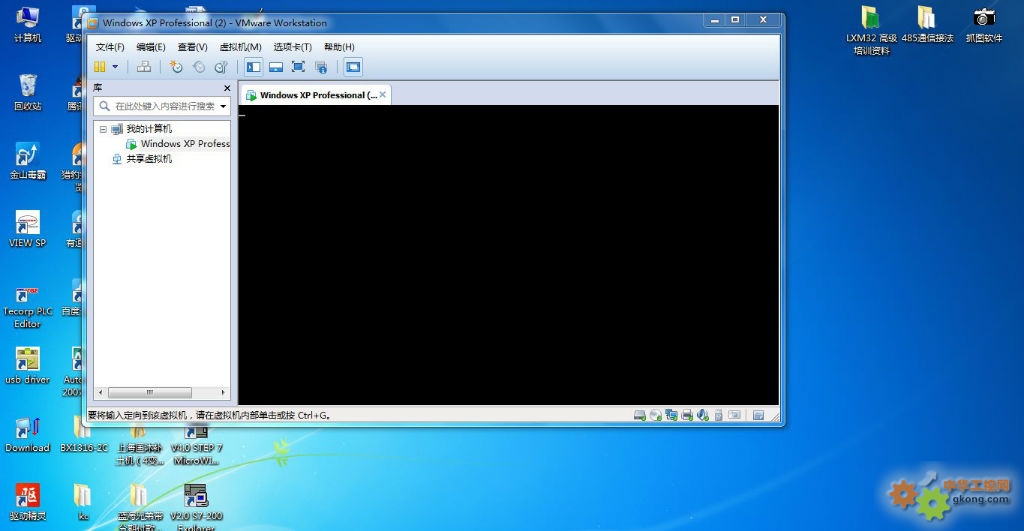Click the display device status icon
Screen dimensions: 1024x531
[735, 415]
